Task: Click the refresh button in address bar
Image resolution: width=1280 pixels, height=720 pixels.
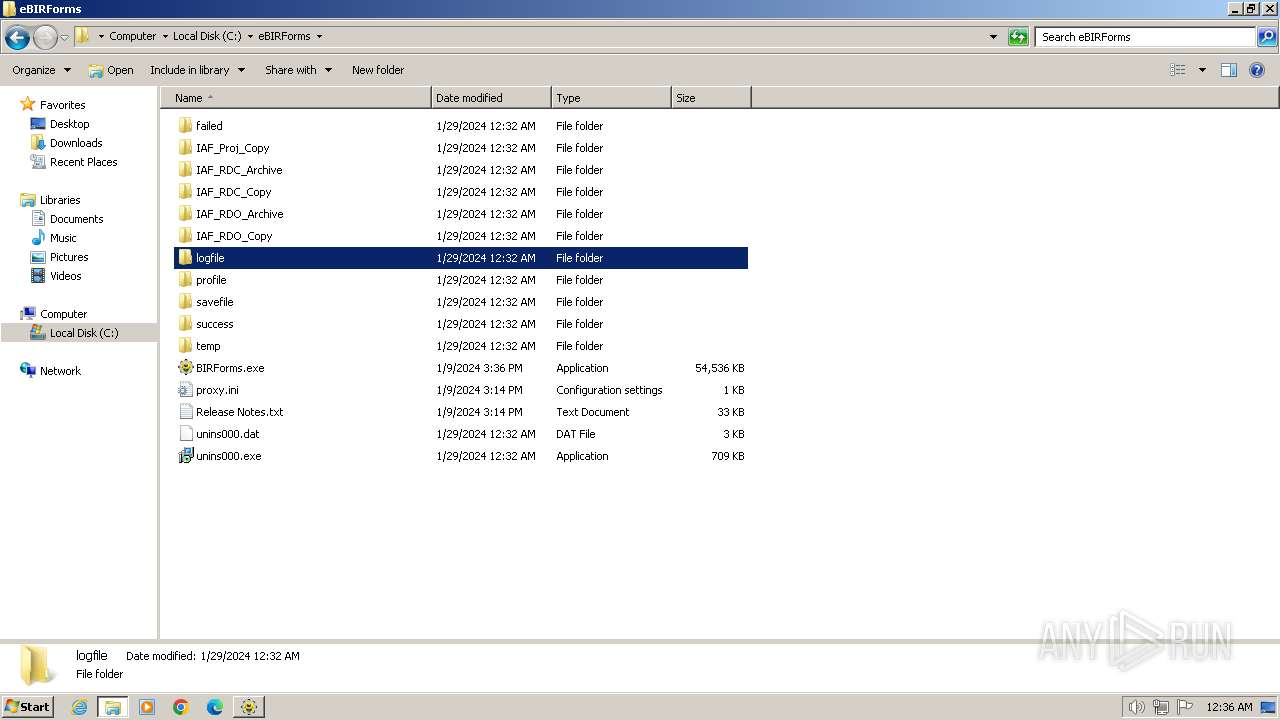Action: (x=1018, y=37)
